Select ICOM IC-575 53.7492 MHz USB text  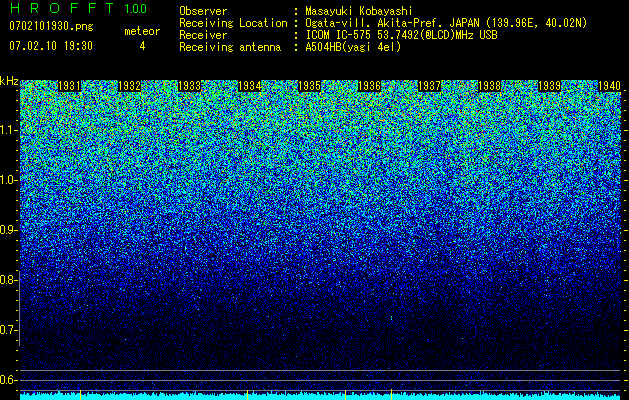[x=401, y=35]
